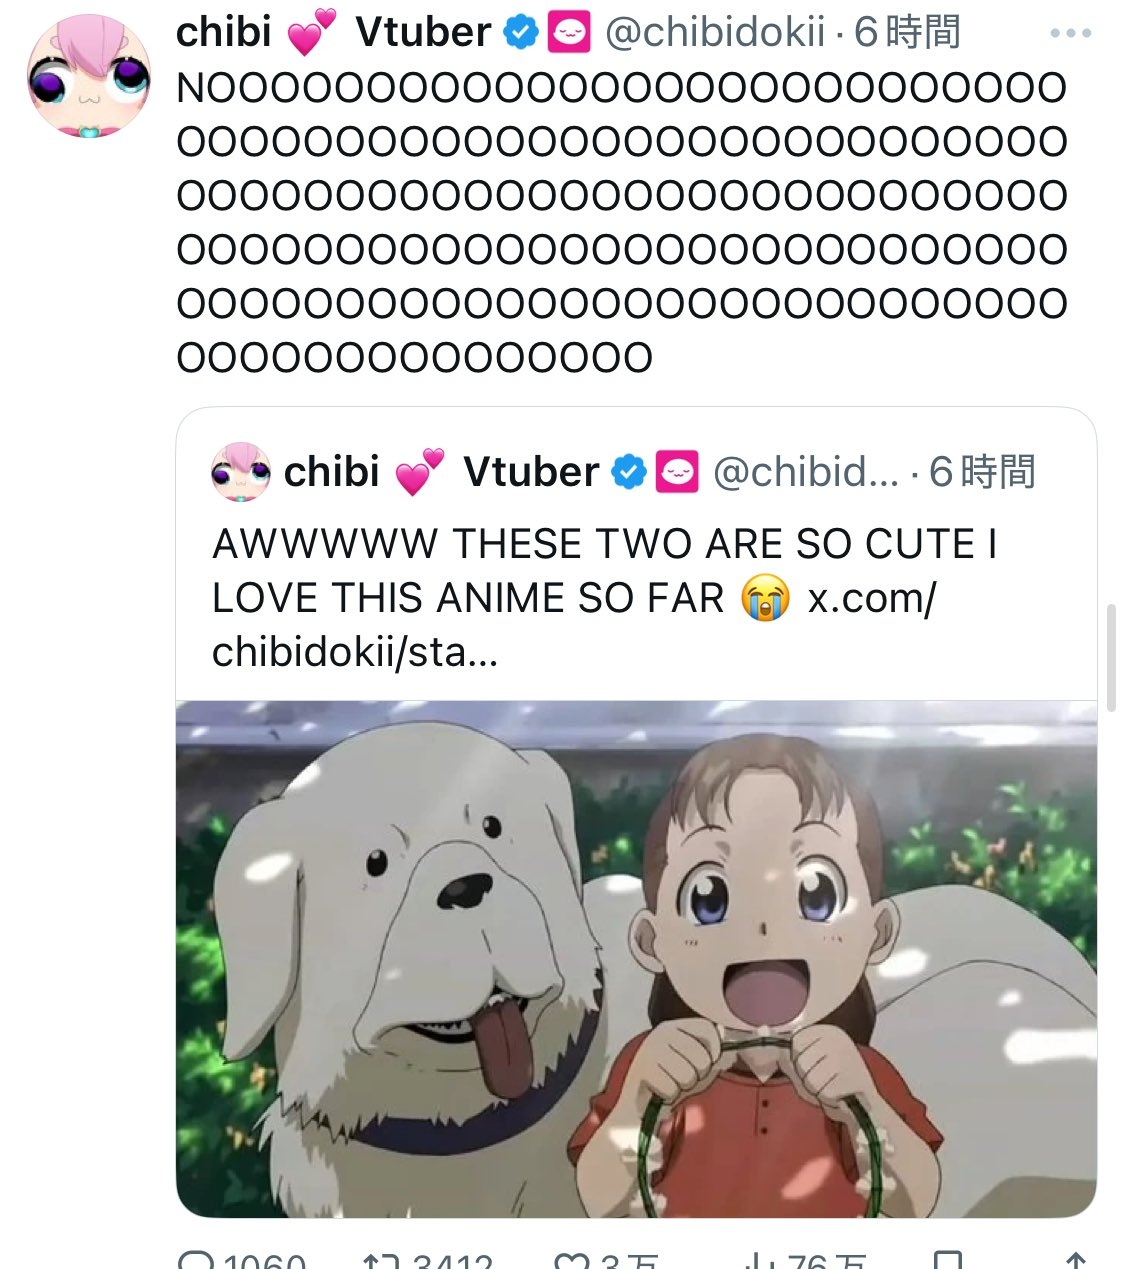Open the small avatar in quoted tweet
This screenshot has height=1269, width=1124.
(241, 472)
